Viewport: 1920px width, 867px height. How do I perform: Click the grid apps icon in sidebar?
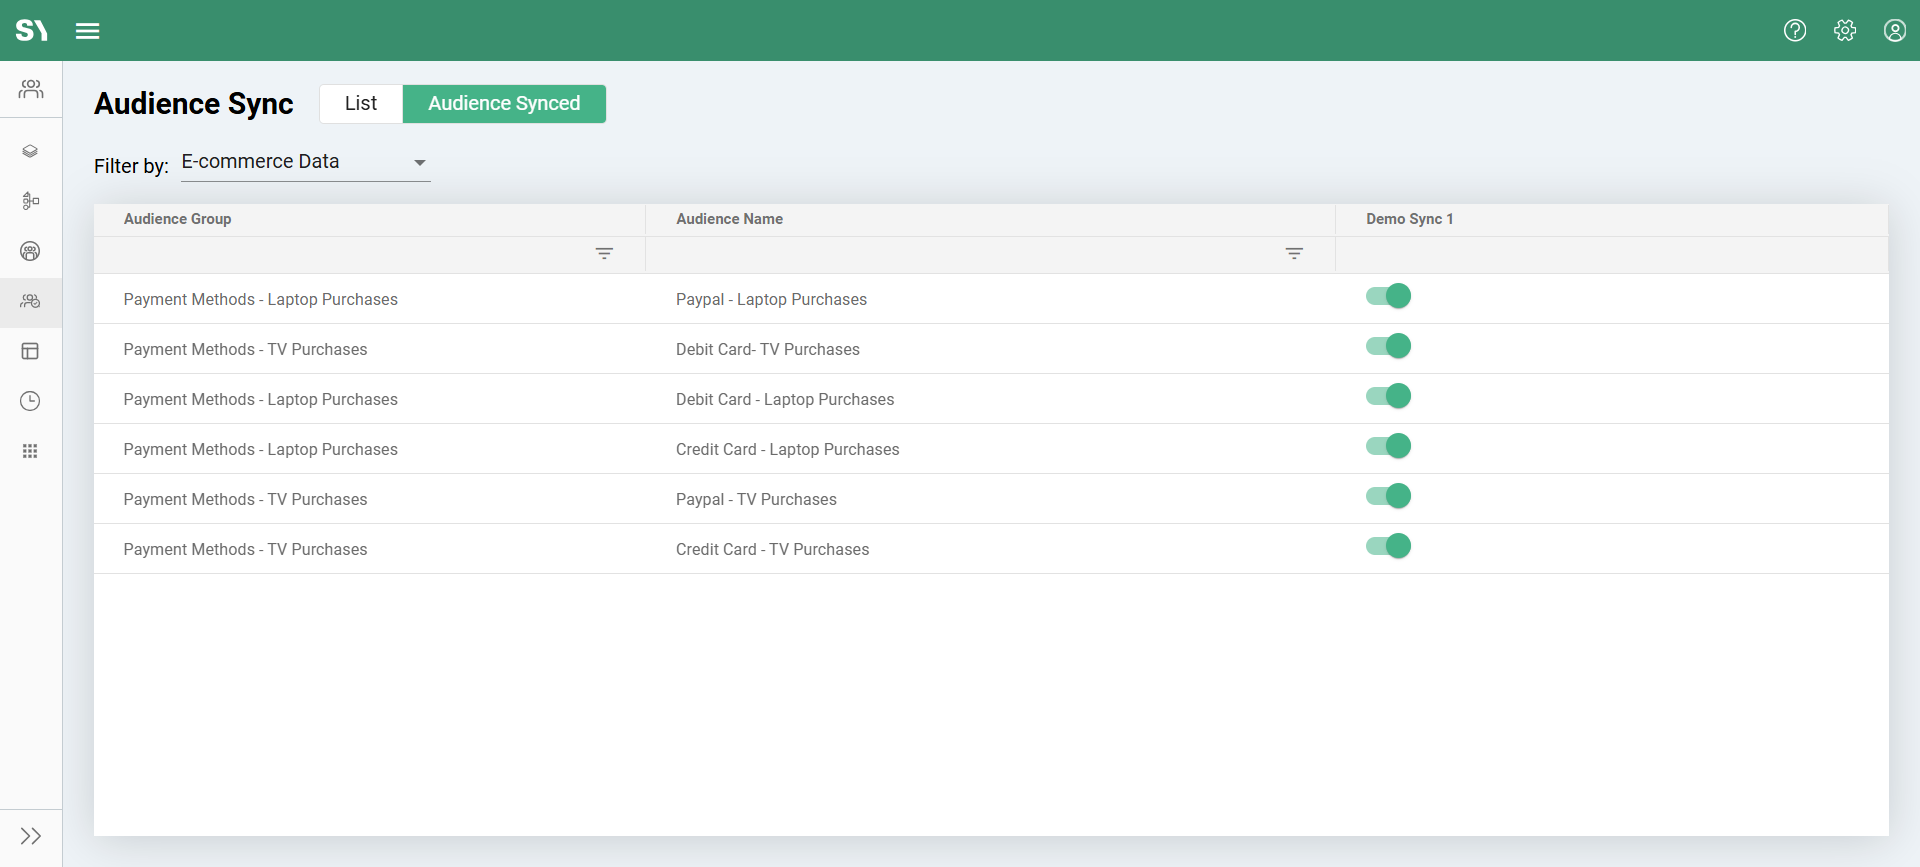30,451
